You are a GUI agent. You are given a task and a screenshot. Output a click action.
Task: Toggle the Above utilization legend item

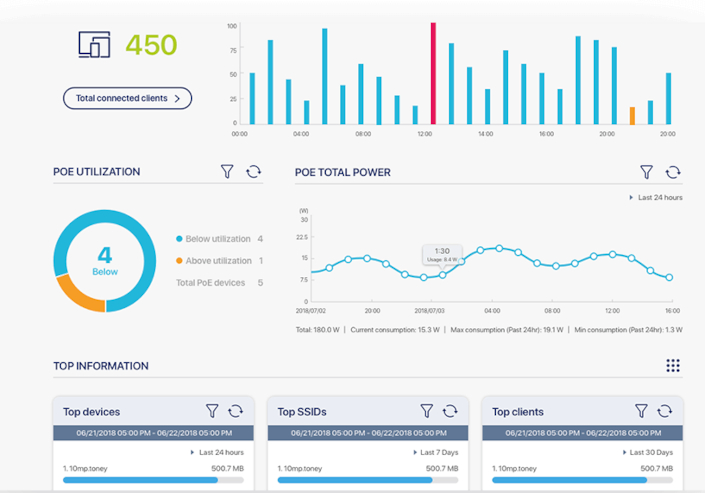click(x=214, y=261)
